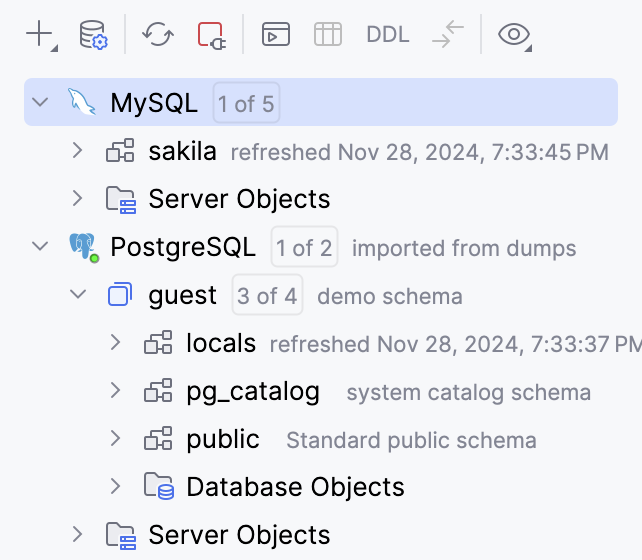Select the locals schema item

click(221, 343)
